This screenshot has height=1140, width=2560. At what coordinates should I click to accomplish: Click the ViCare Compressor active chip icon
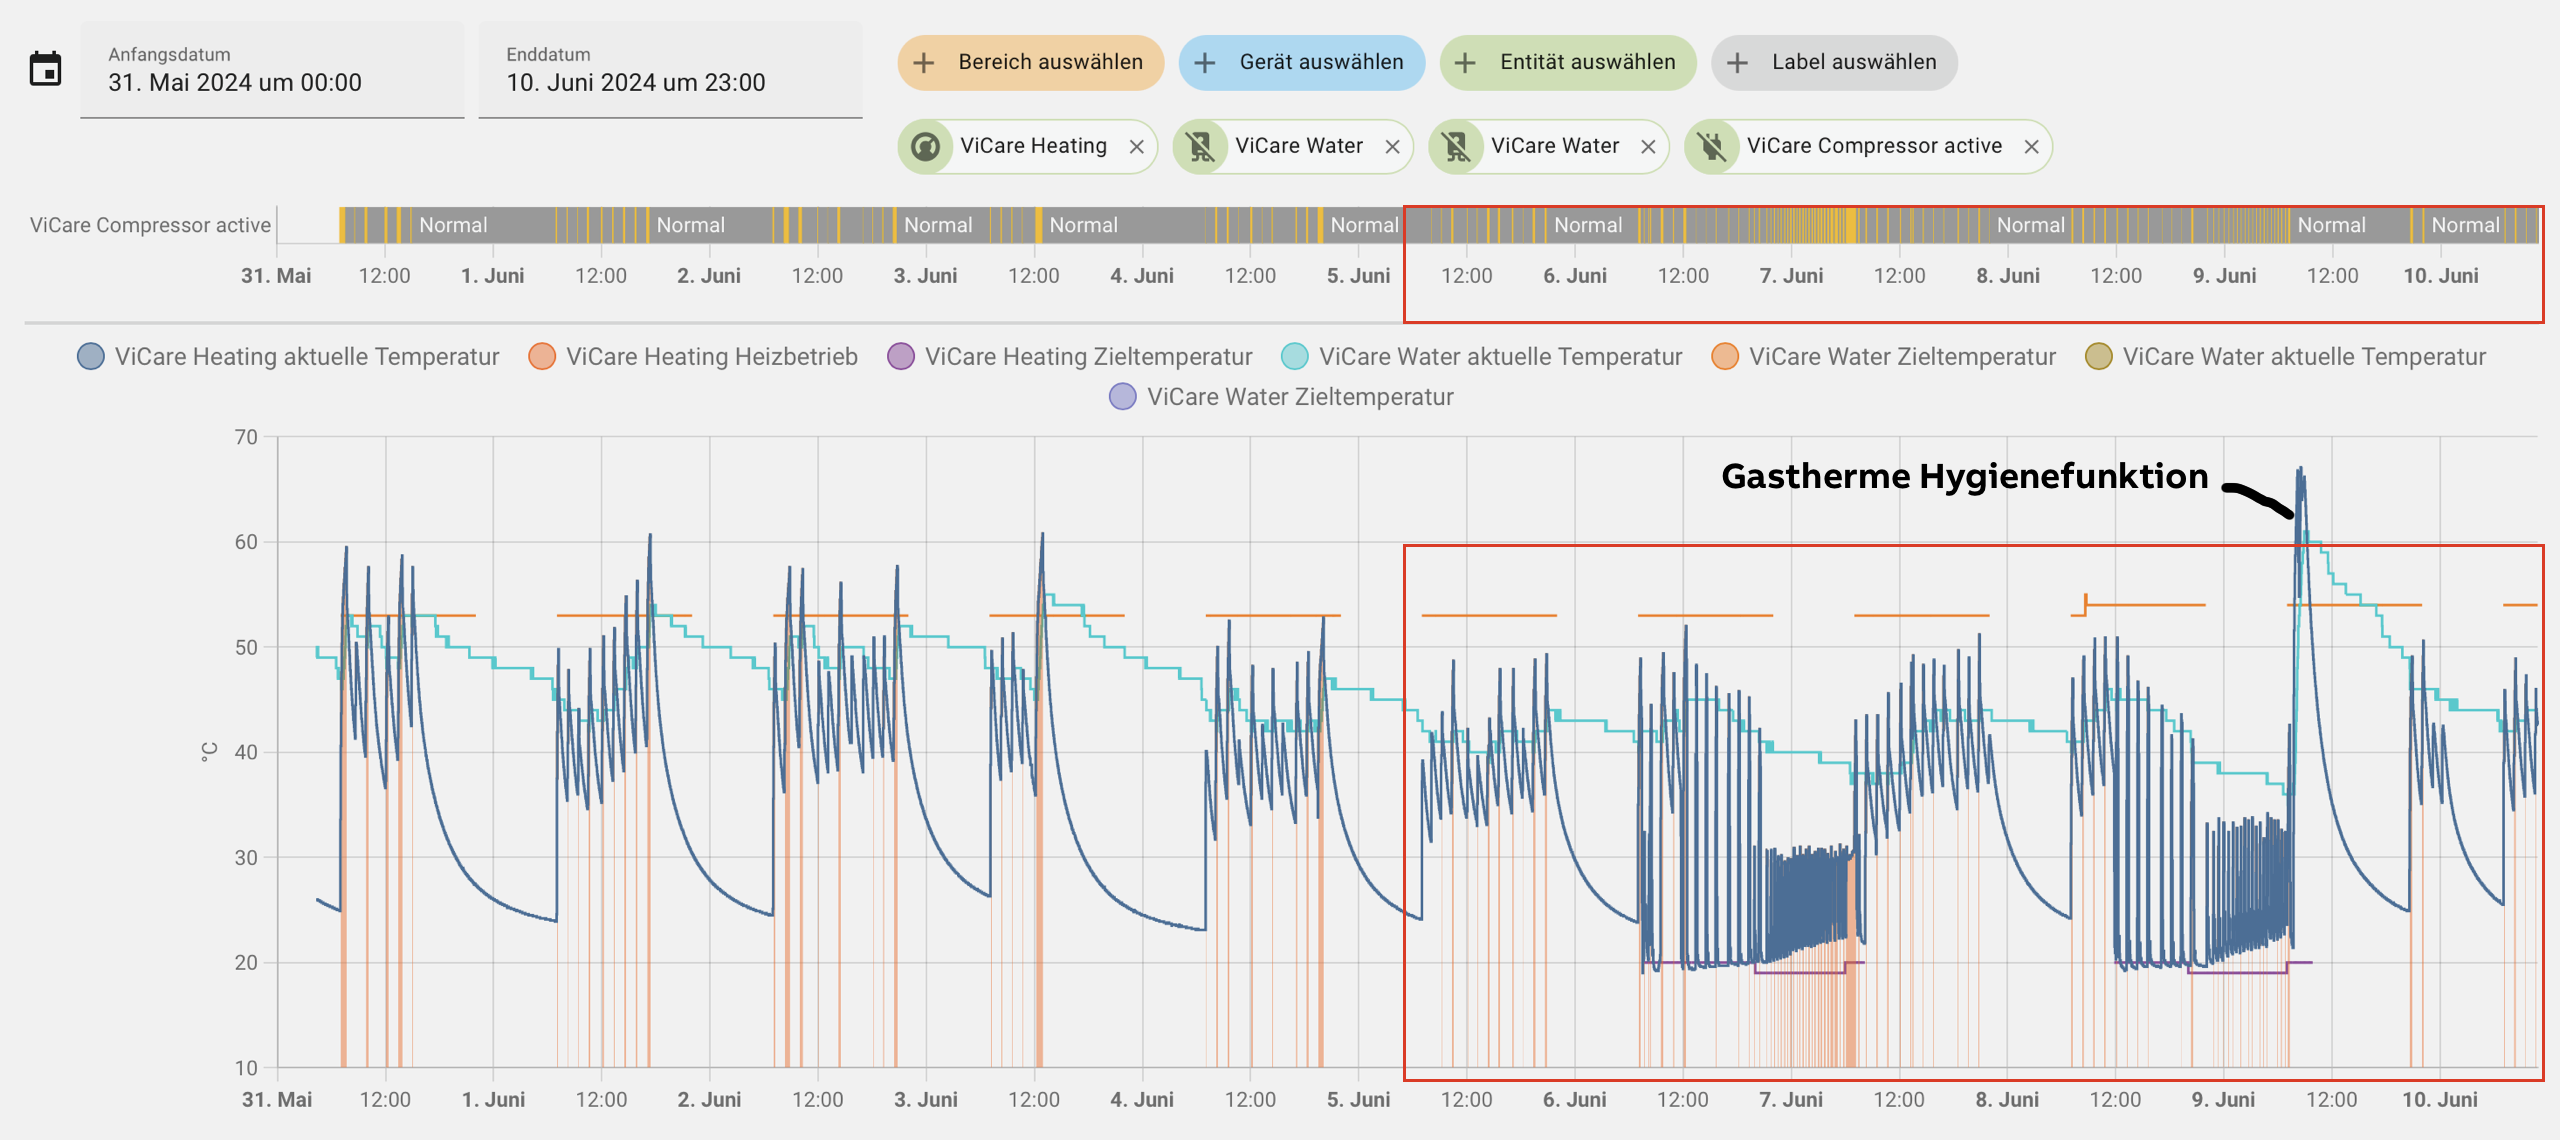pyautogui.click(x=1712, y=147)
